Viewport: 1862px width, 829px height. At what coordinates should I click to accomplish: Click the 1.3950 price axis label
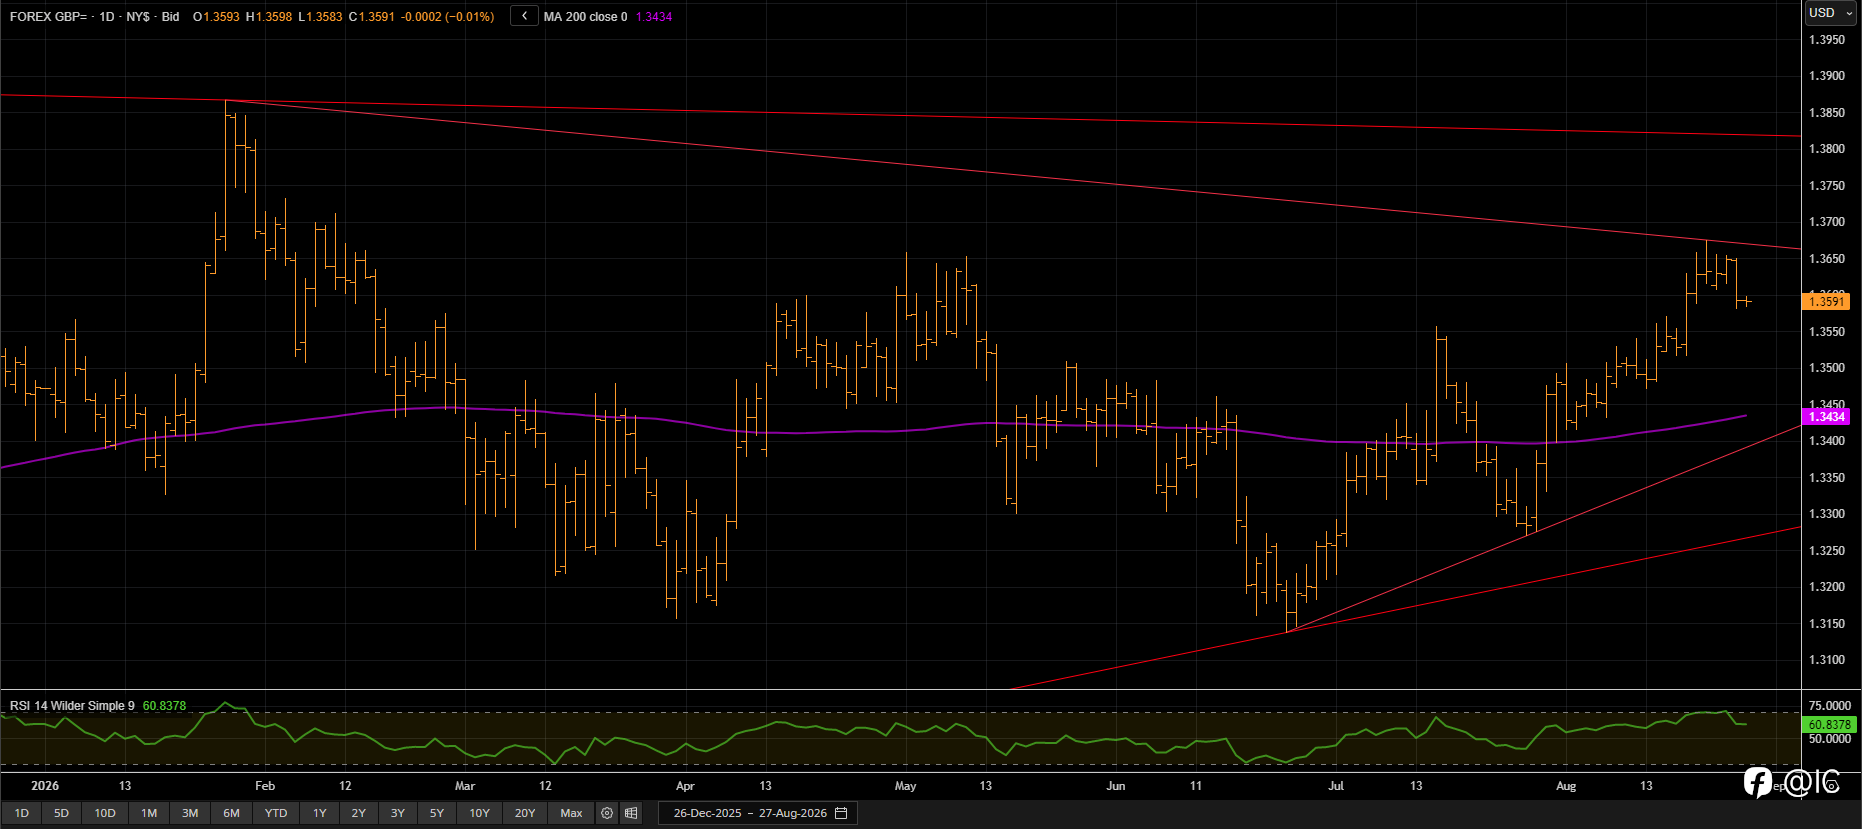point(1827,39)
